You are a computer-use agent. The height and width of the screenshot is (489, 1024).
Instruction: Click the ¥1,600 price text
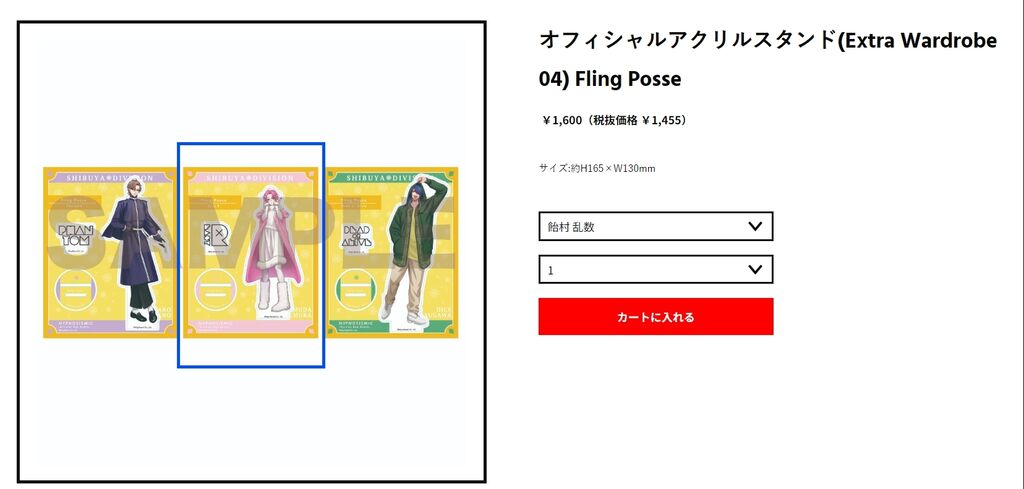[x=562, y=120]
